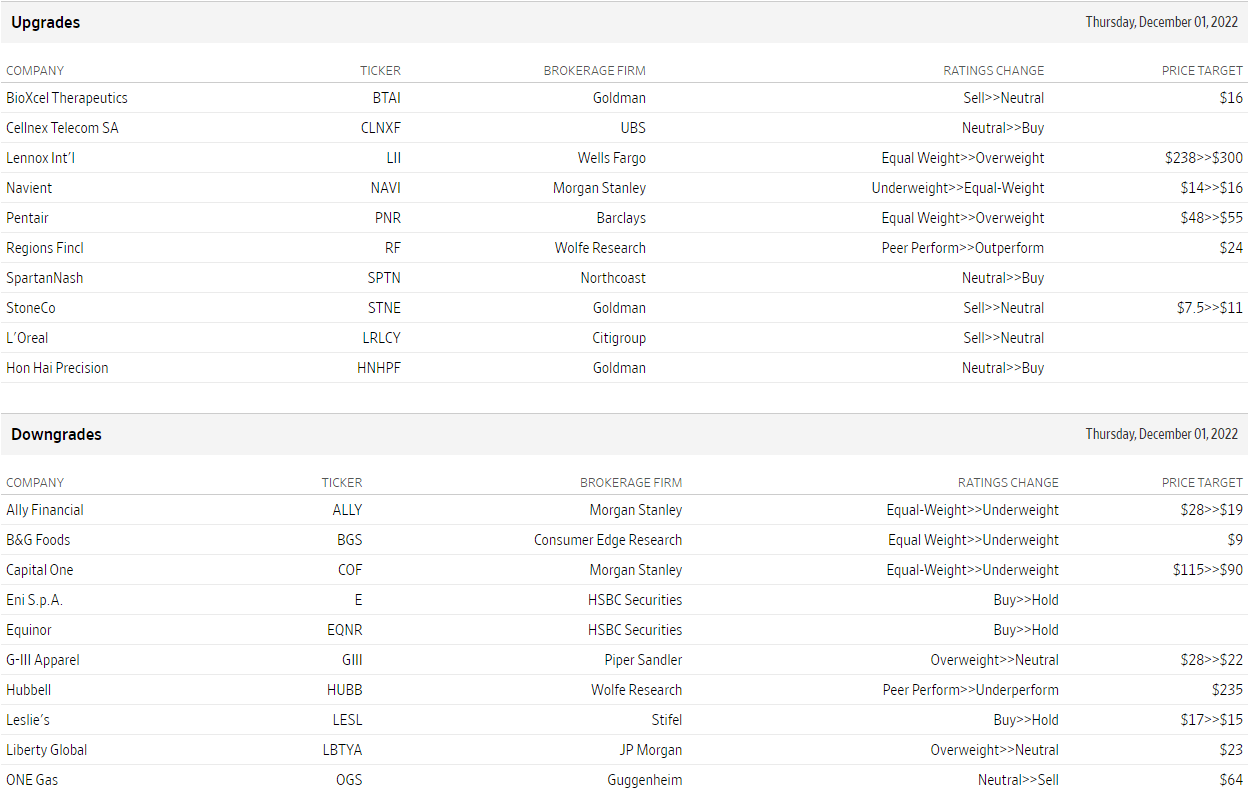Click the Downgrades section heading
This screenshot has height=793, width=1252.
tap(56, 434)
